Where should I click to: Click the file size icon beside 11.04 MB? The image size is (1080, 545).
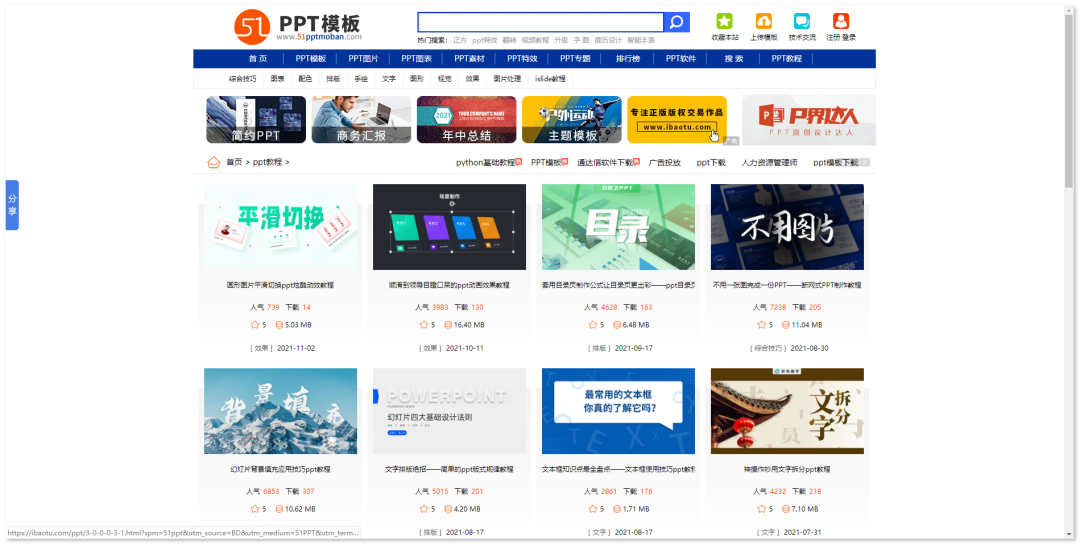pos(785,325)
